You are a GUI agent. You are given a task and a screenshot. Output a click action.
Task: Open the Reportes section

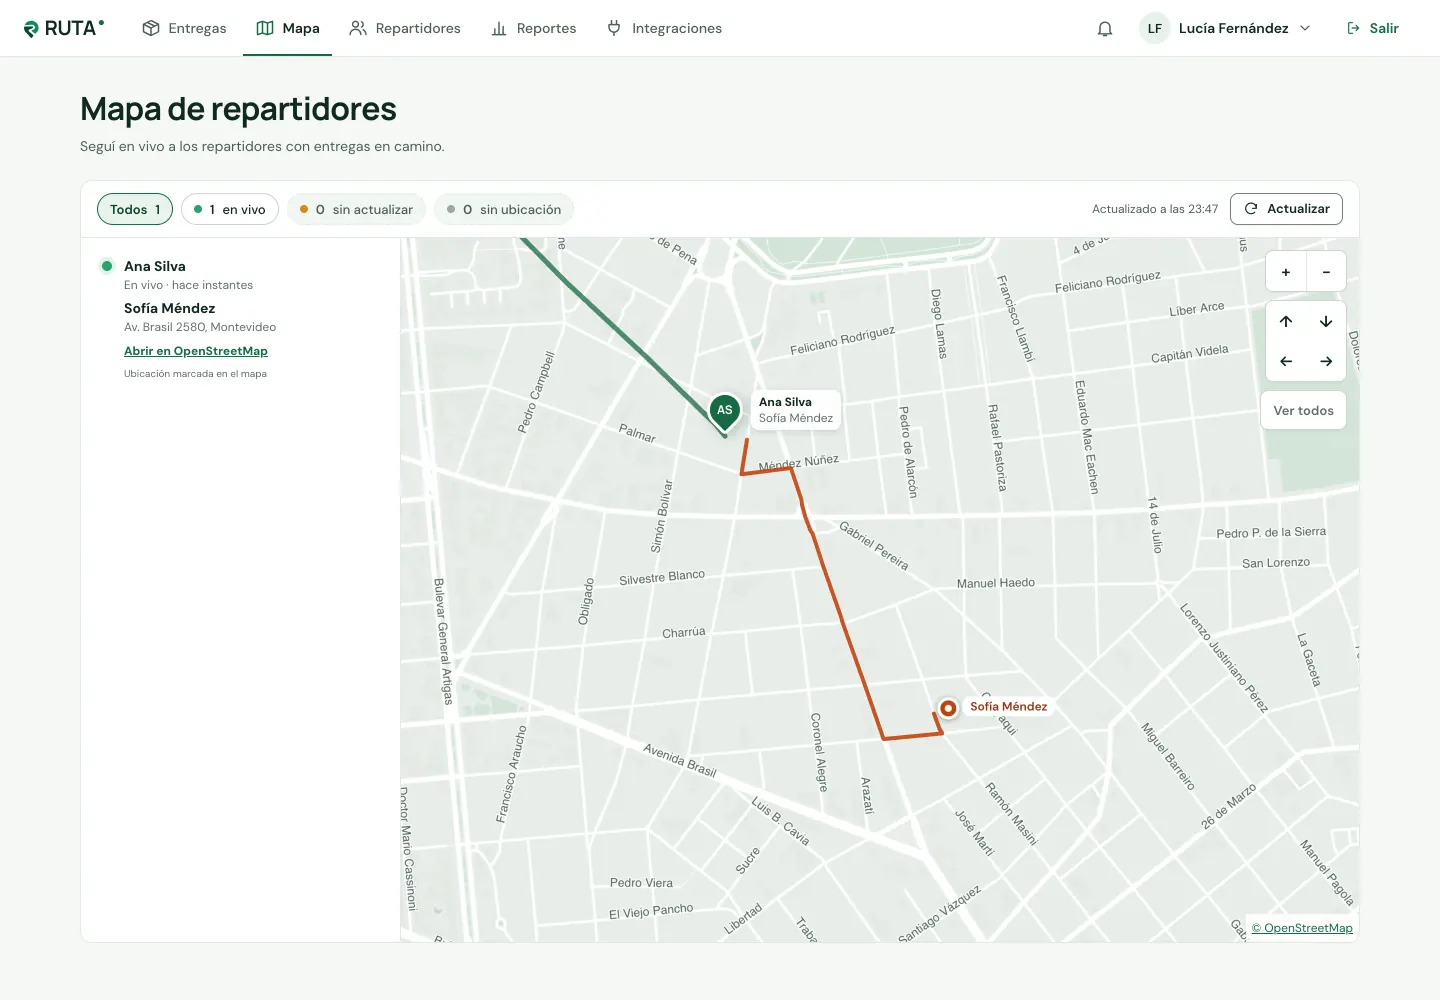533,28
